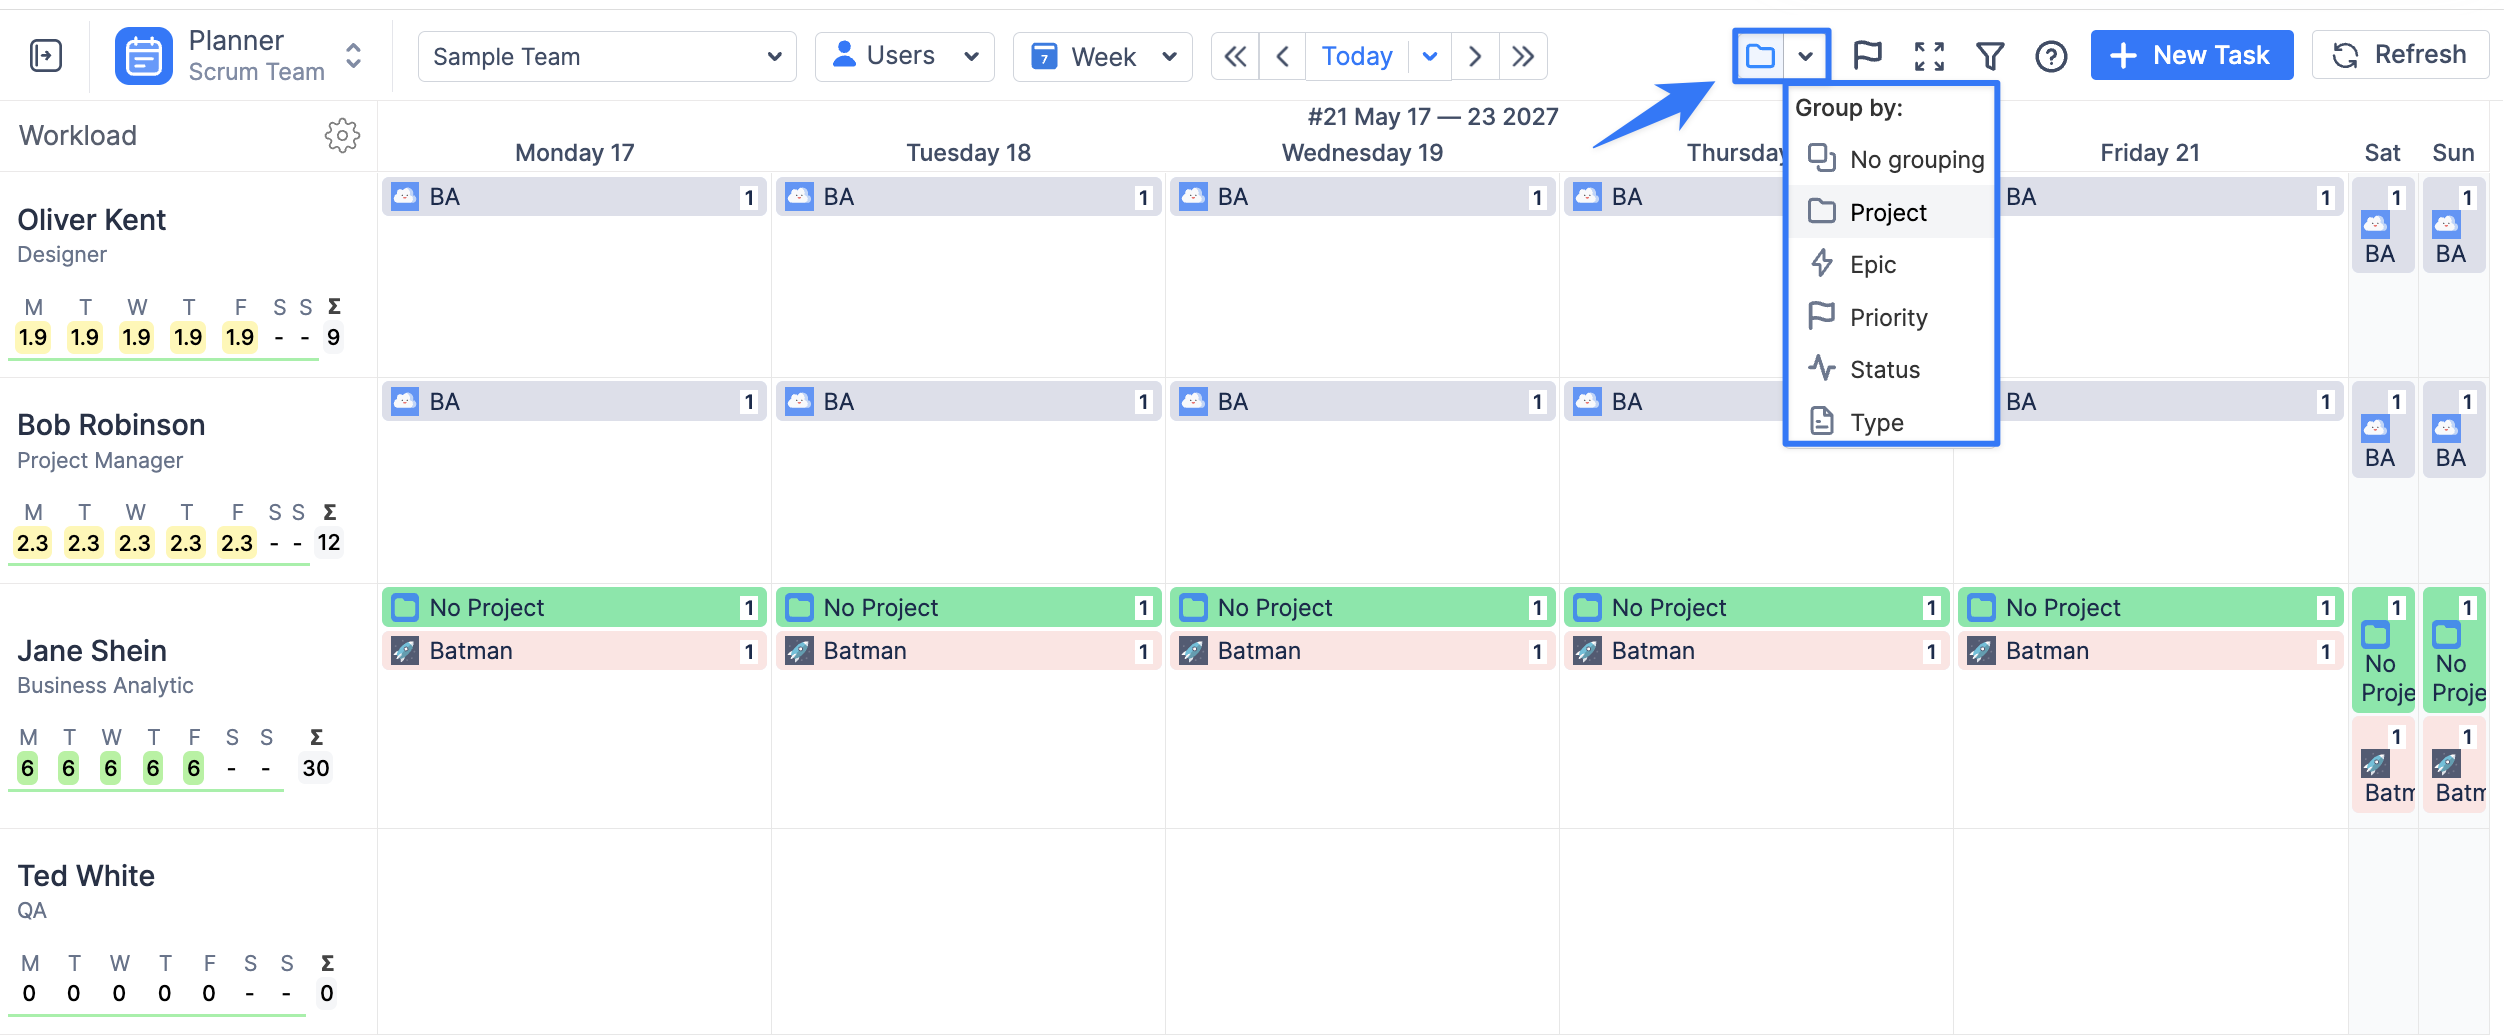Open Workload settings gear

pyautogui.click(x=342, y=135)
